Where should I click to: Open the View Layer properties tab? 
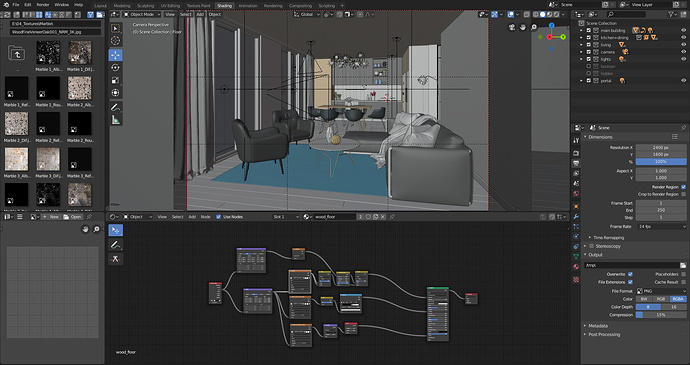coord(576,173)
